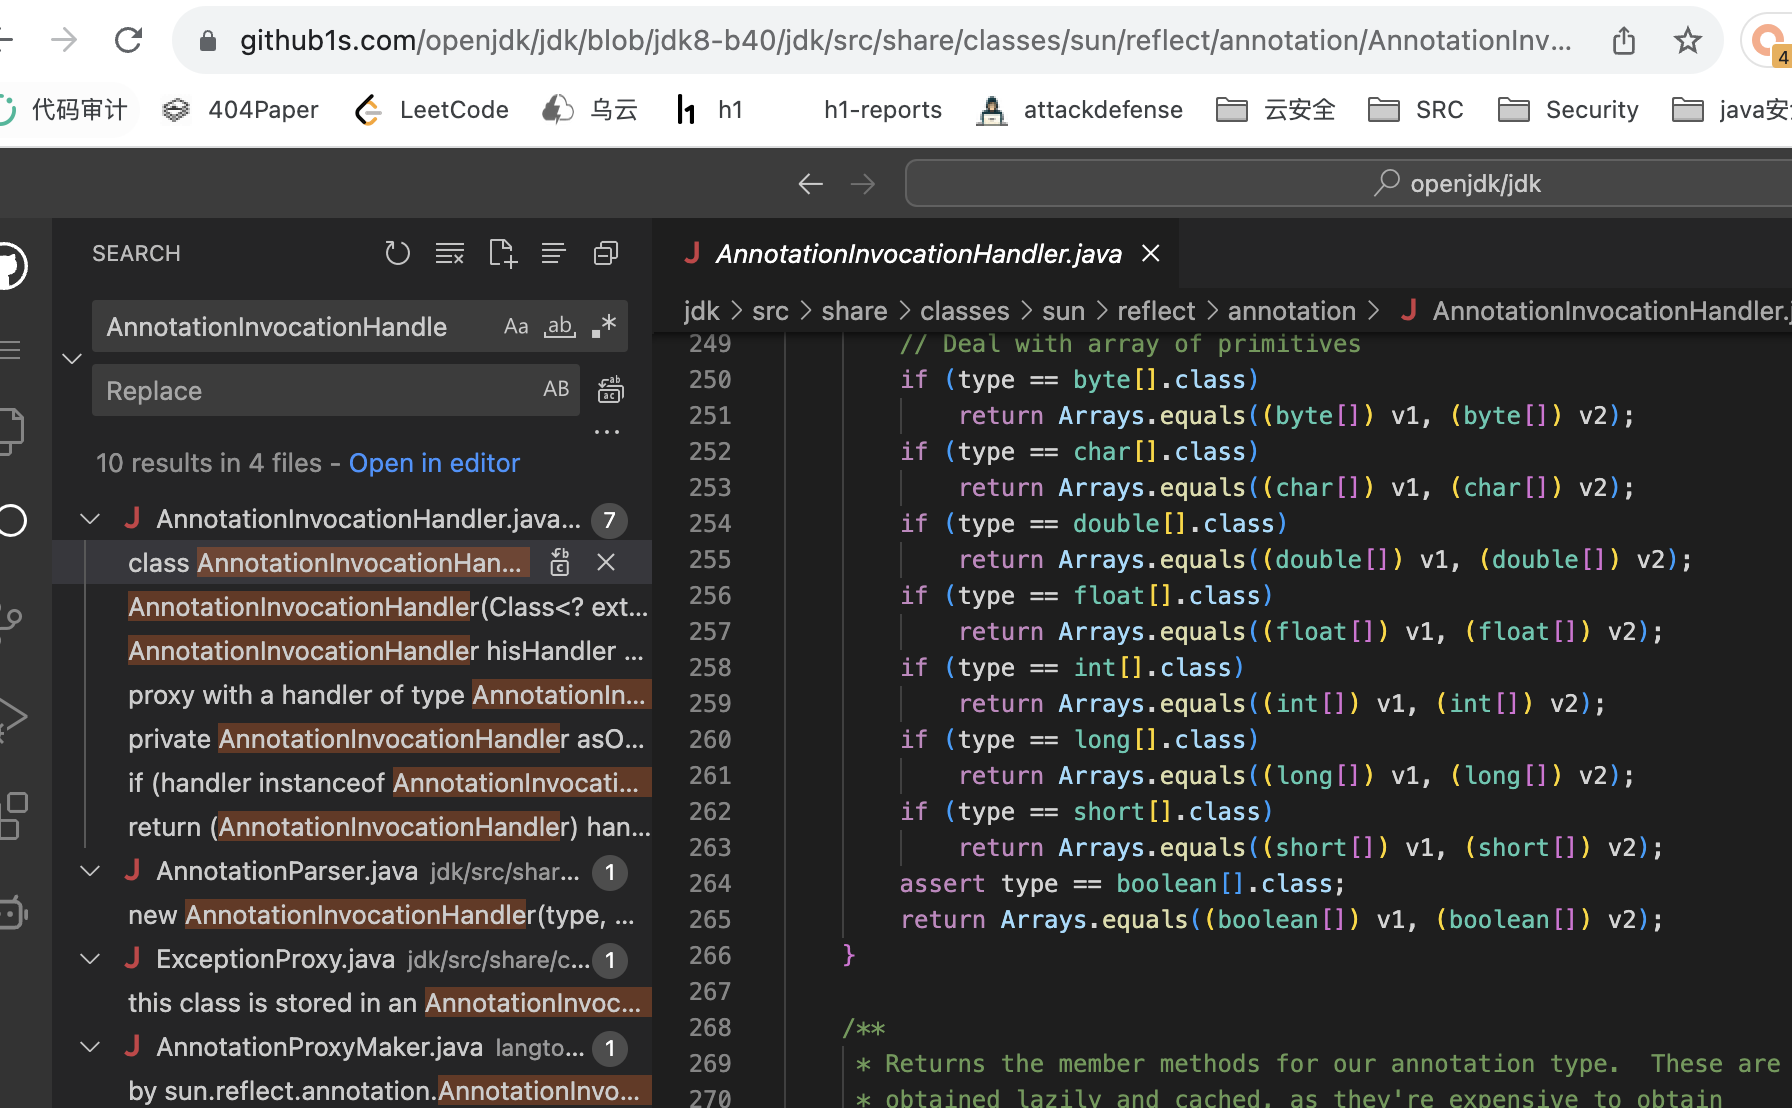Open a new search editor
1792x1108 pixels.
click(x=502, y=254)
